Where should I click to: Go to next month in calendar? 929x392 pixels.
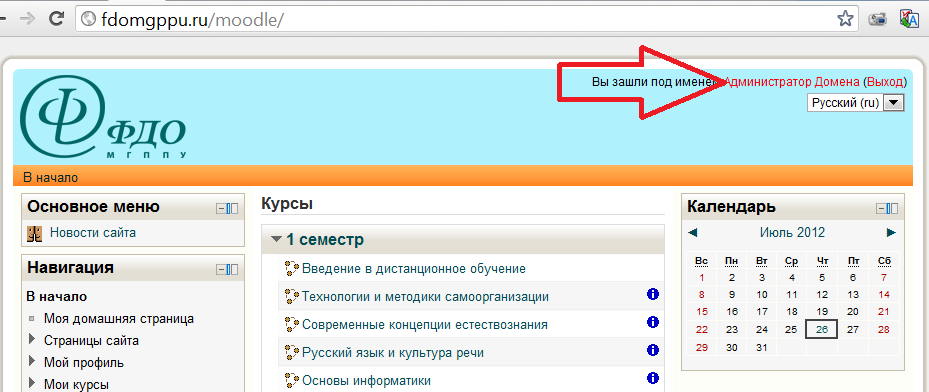891,233
